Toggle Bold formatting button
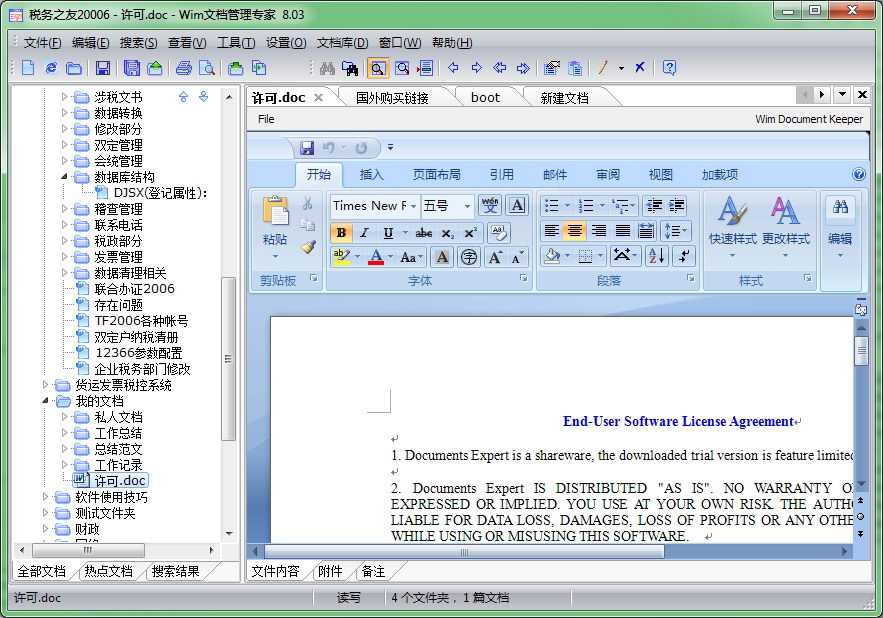 point(341,233)
